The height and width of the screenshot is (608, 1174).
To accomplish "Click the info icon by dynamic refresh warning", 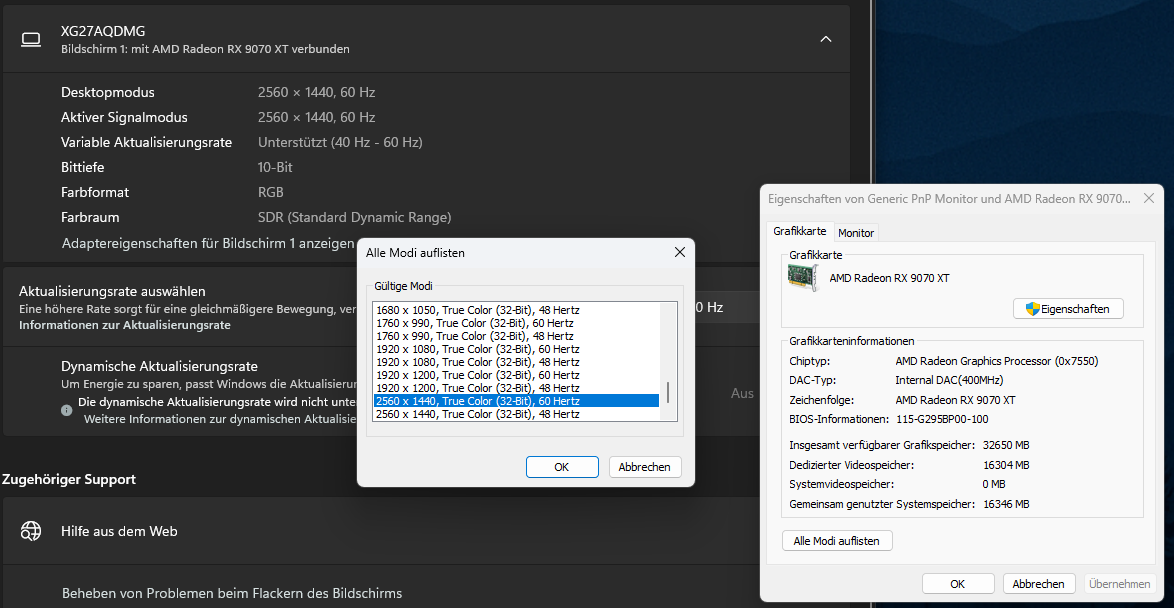I will pos(67,410).
